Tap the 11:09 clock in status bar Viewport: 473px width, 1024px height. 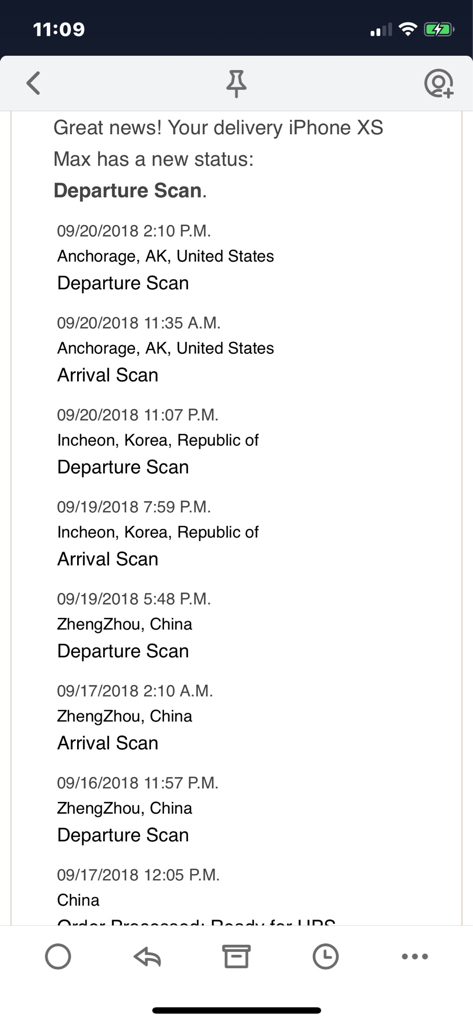[x=58, y=29]
